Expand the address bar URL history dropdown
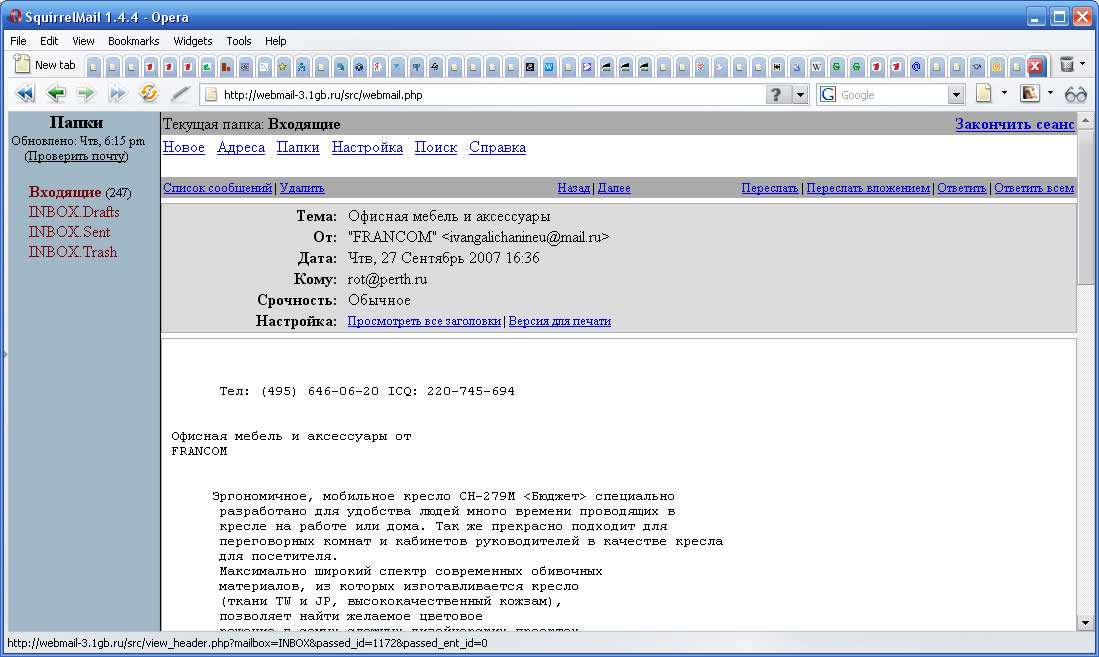 click(x=800, y=94)
